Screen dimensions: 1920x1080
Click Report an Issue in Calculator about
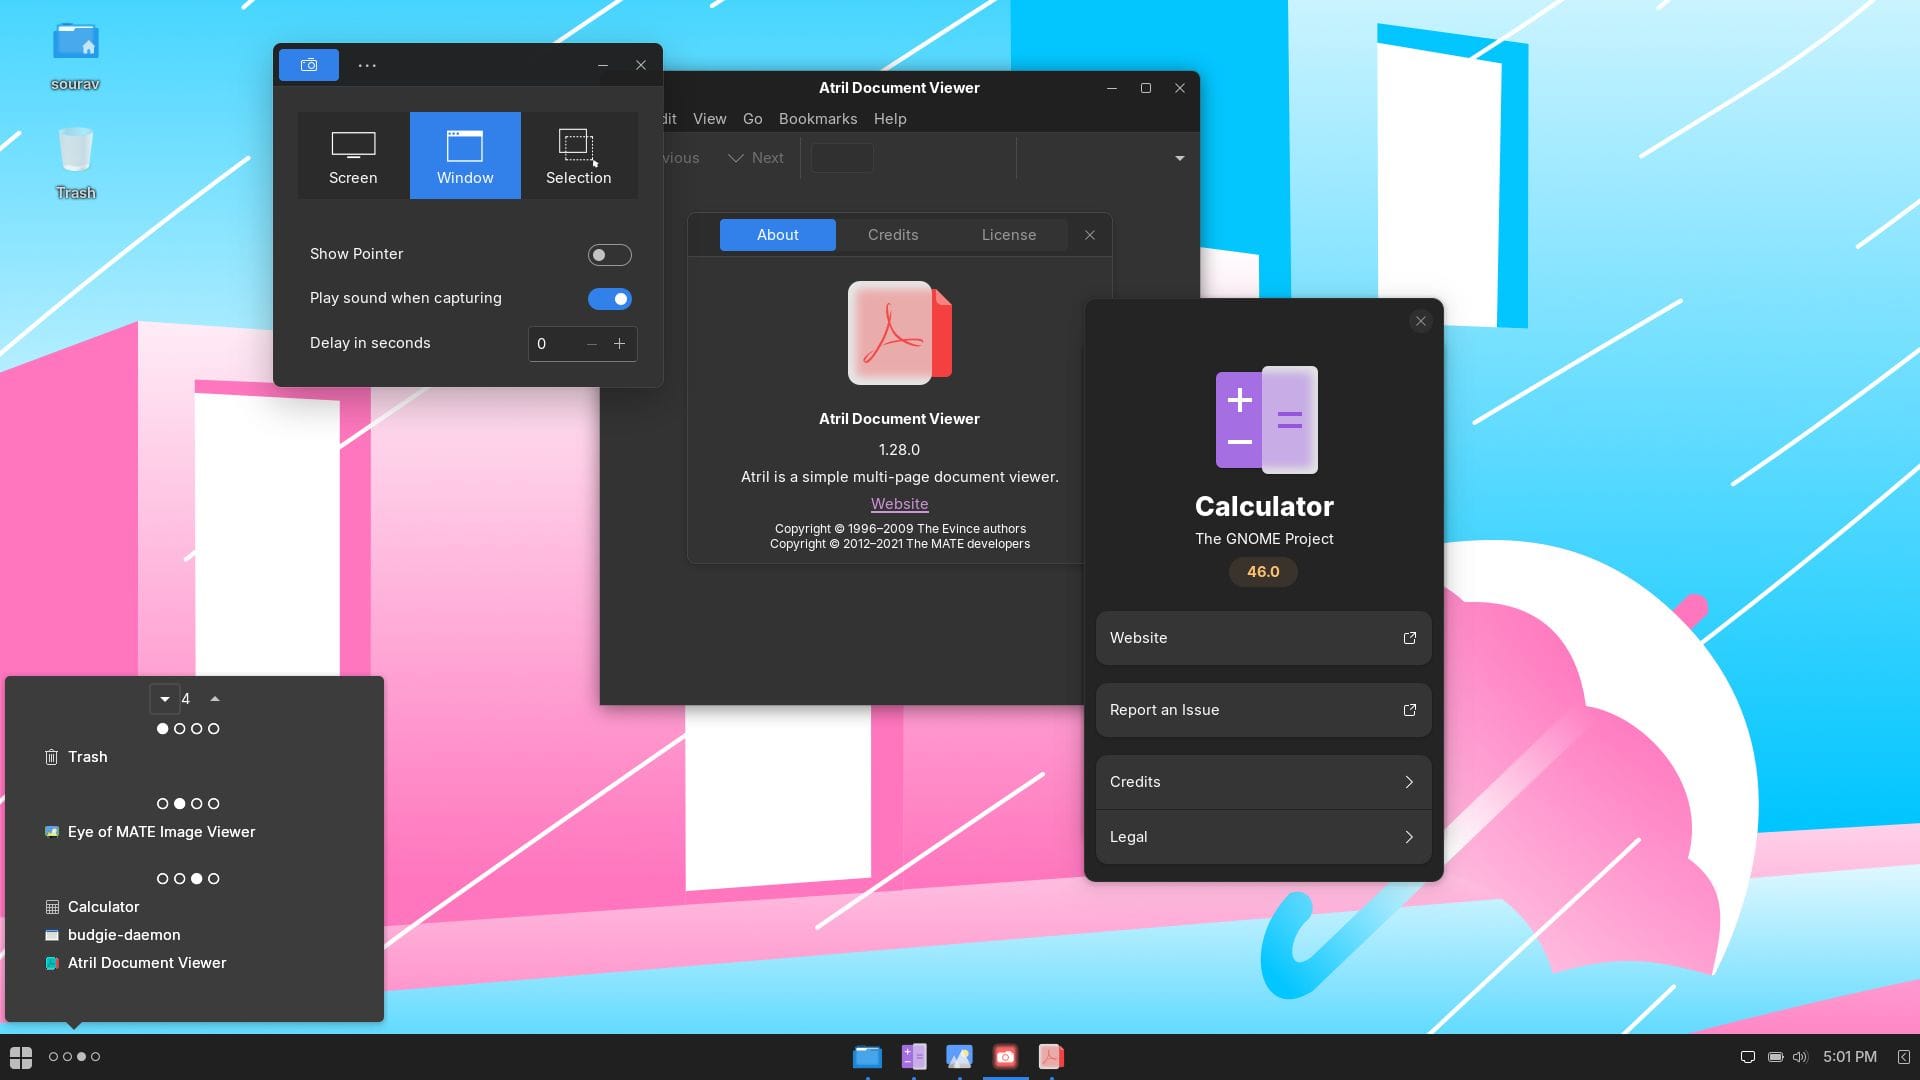tap(1262, 710)
